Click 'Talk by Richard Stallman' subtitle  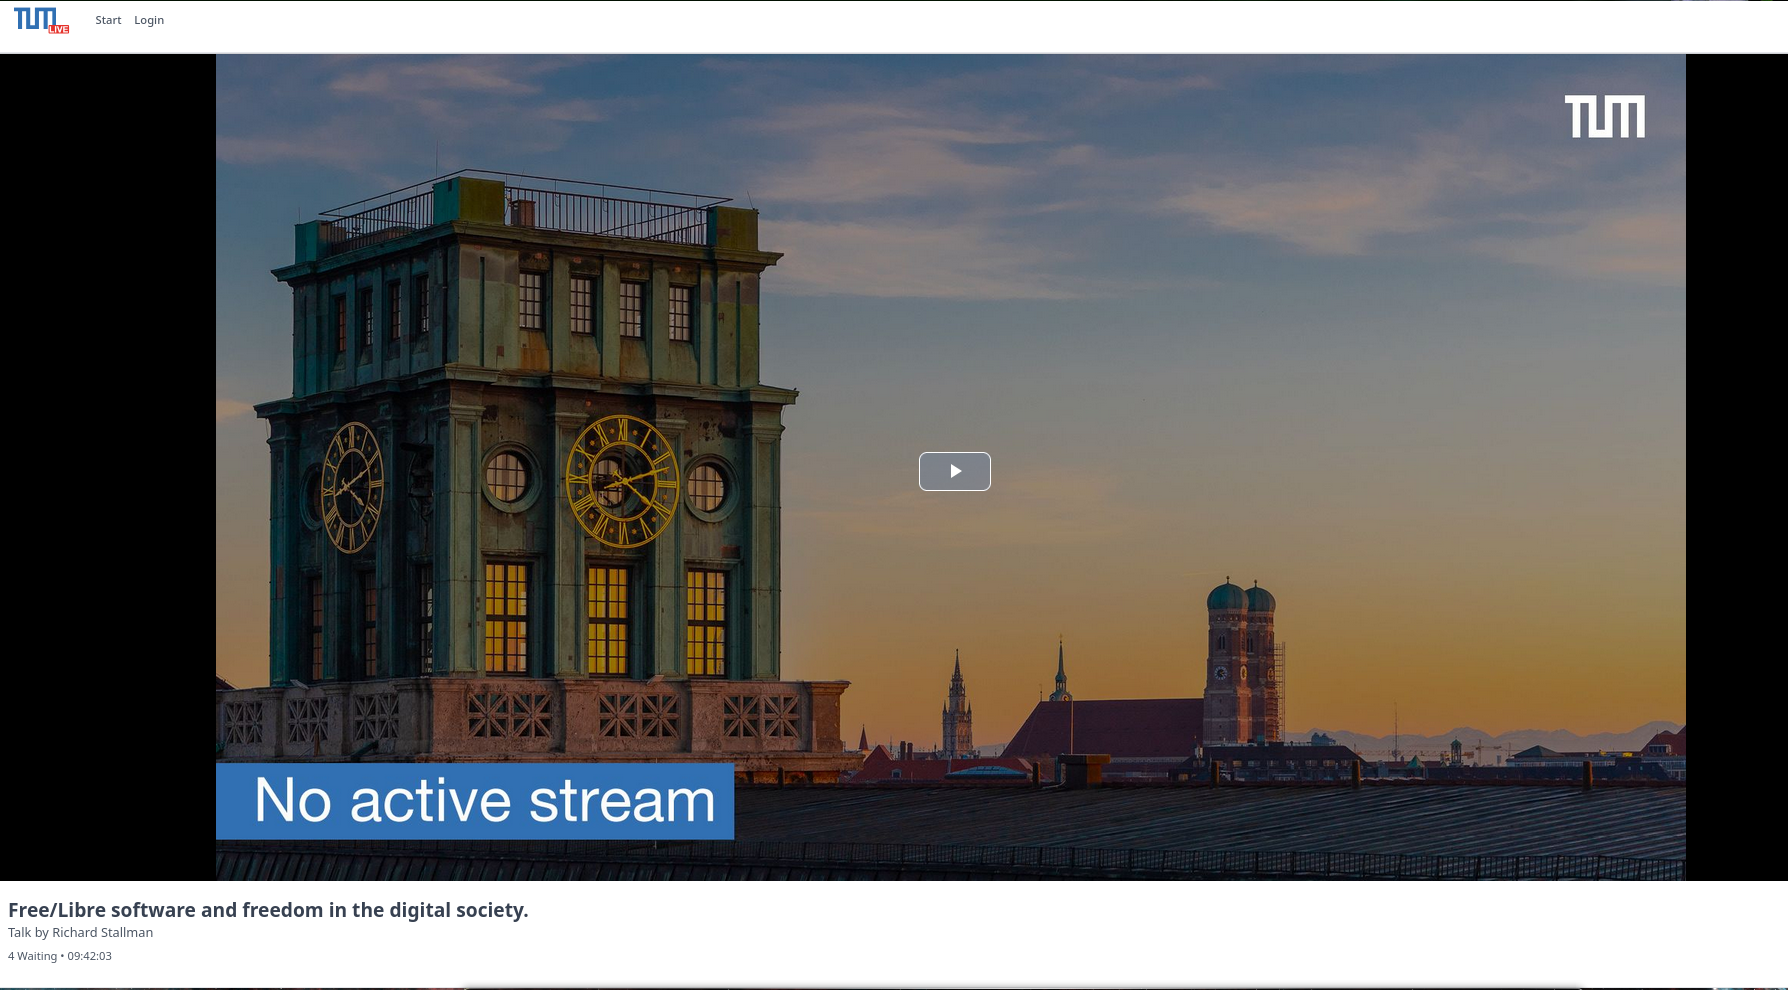(x=80, y=933)
